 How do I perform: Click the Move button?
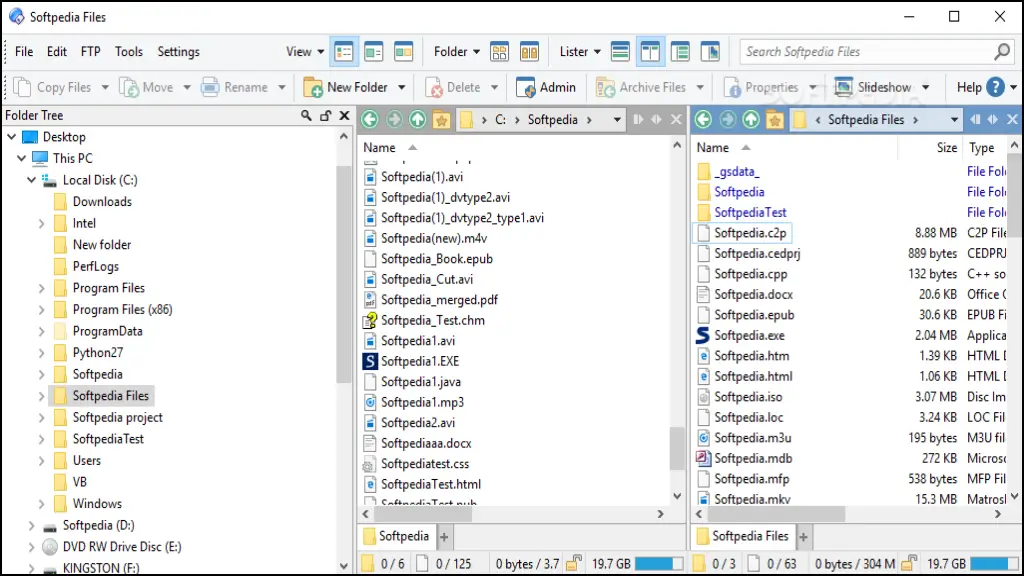coord(148,87)
